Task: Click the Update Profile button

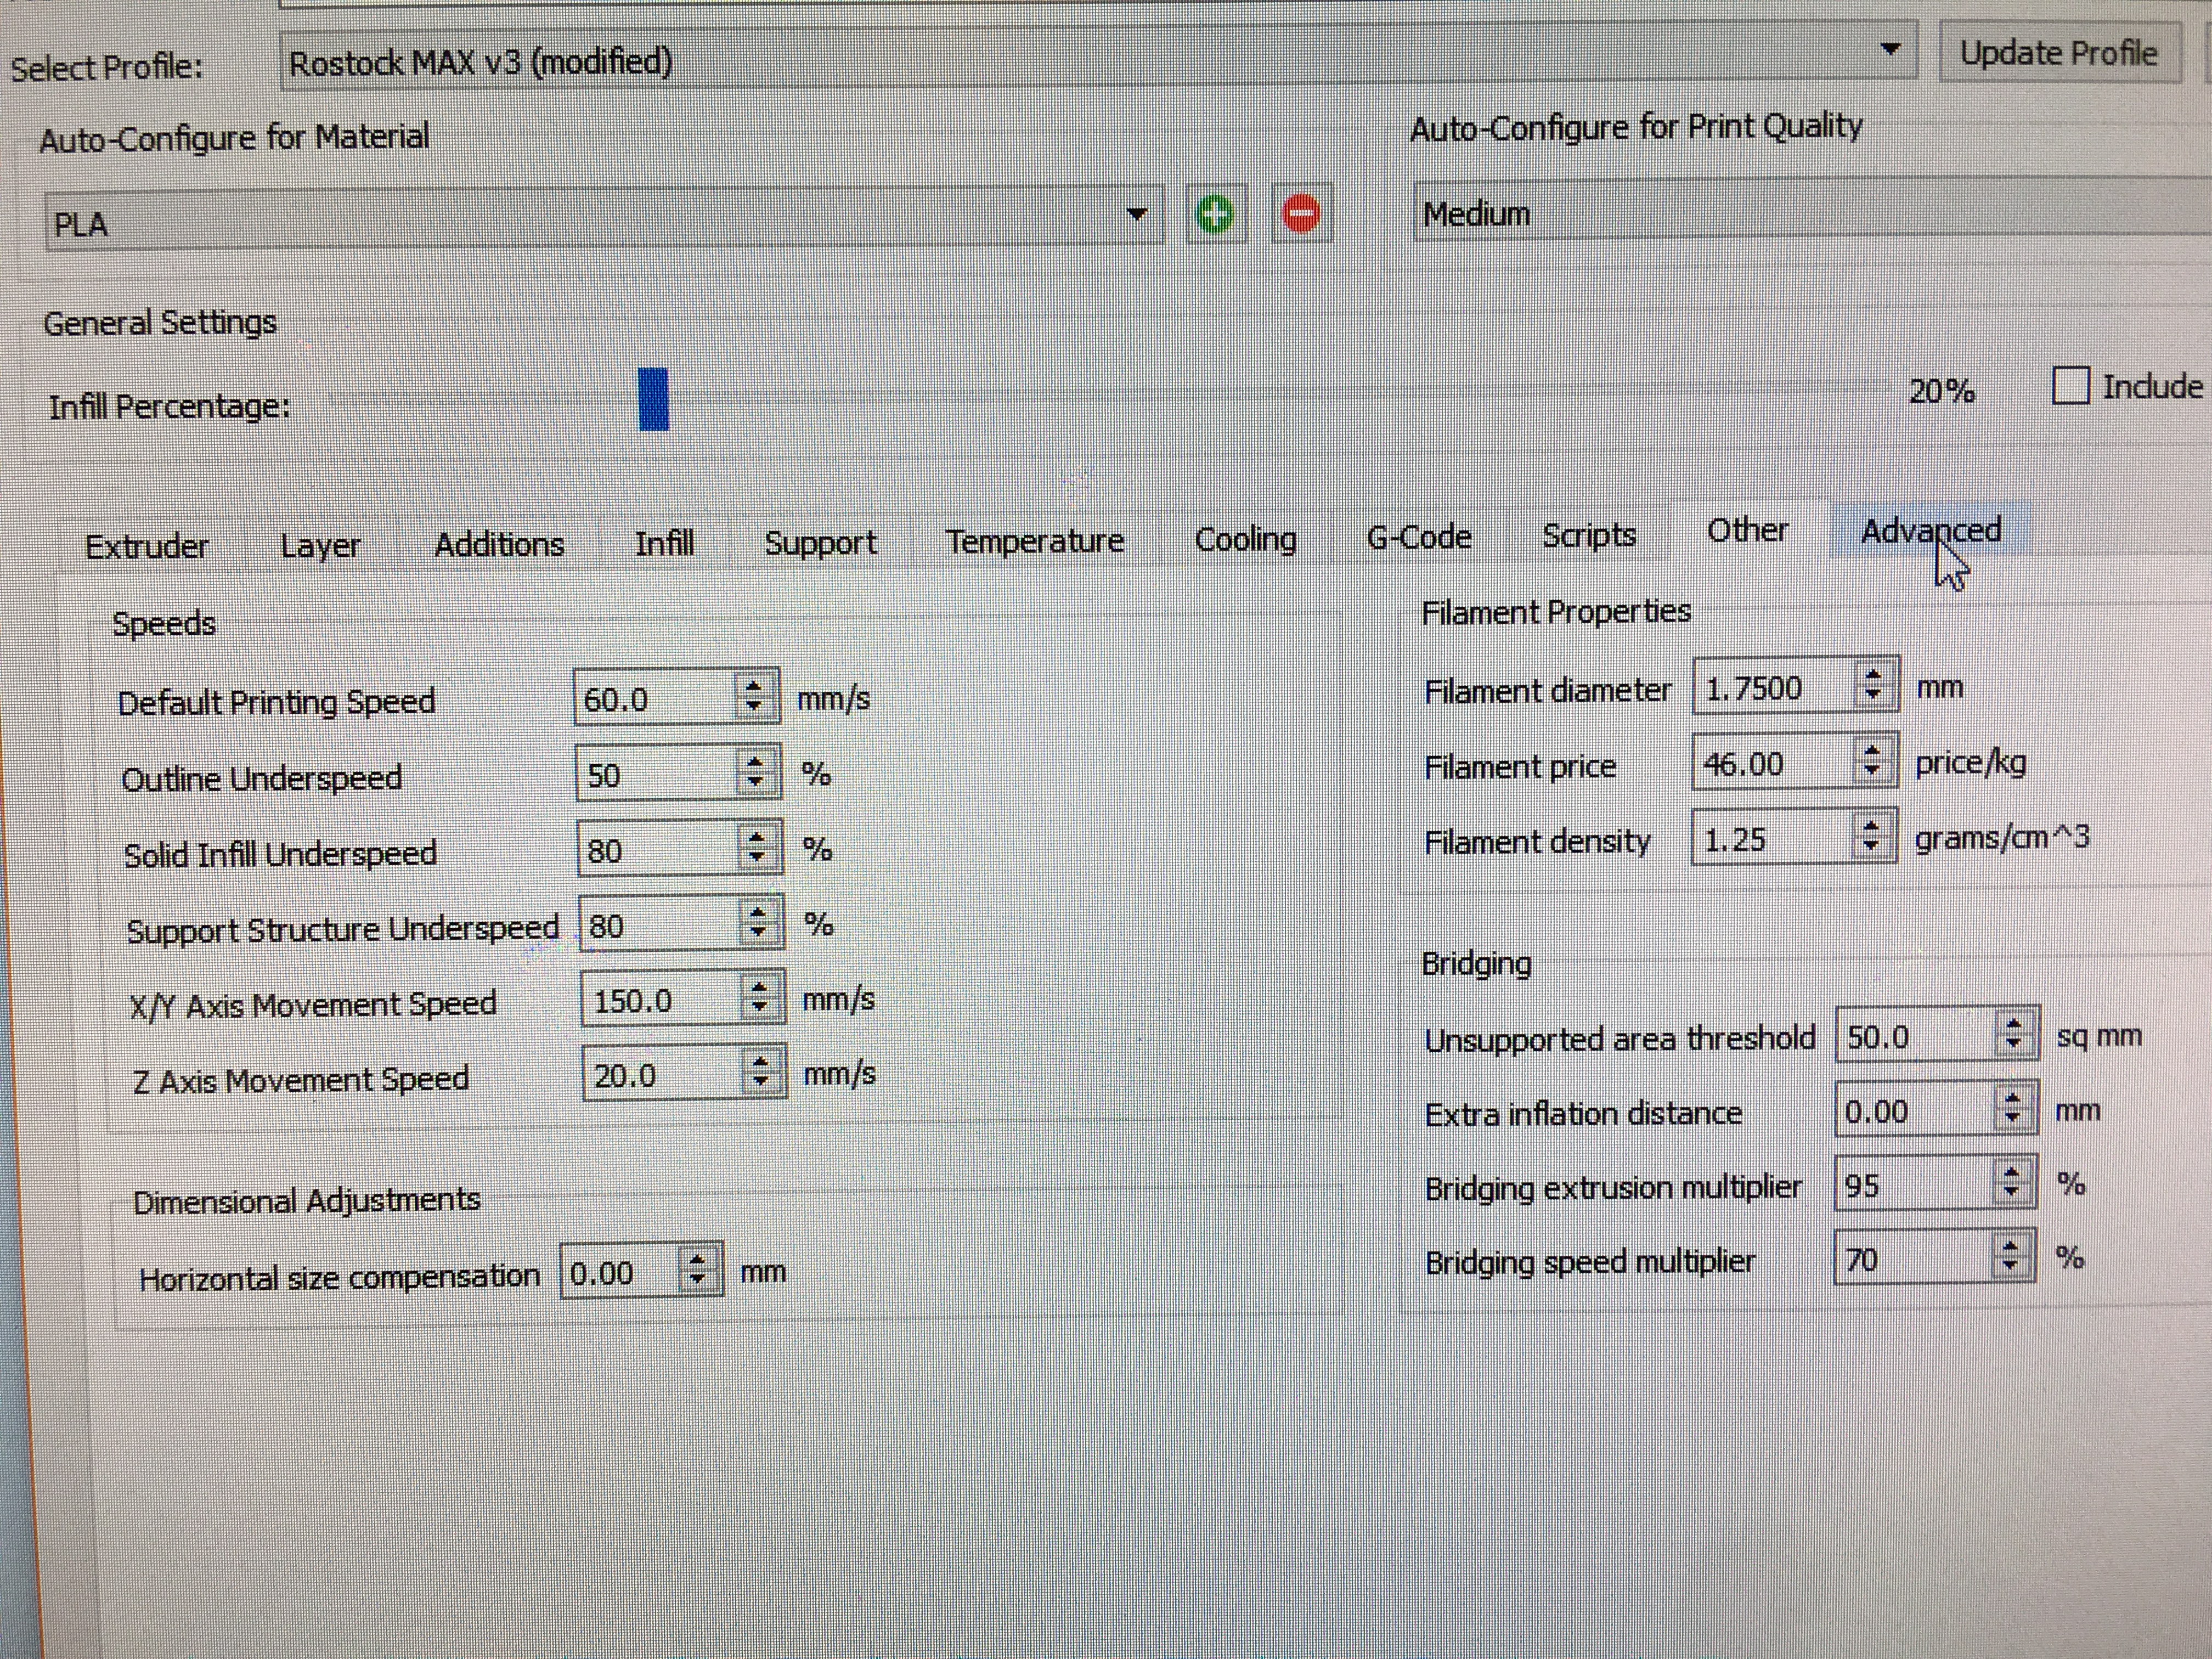Action: coord(2057,53)
